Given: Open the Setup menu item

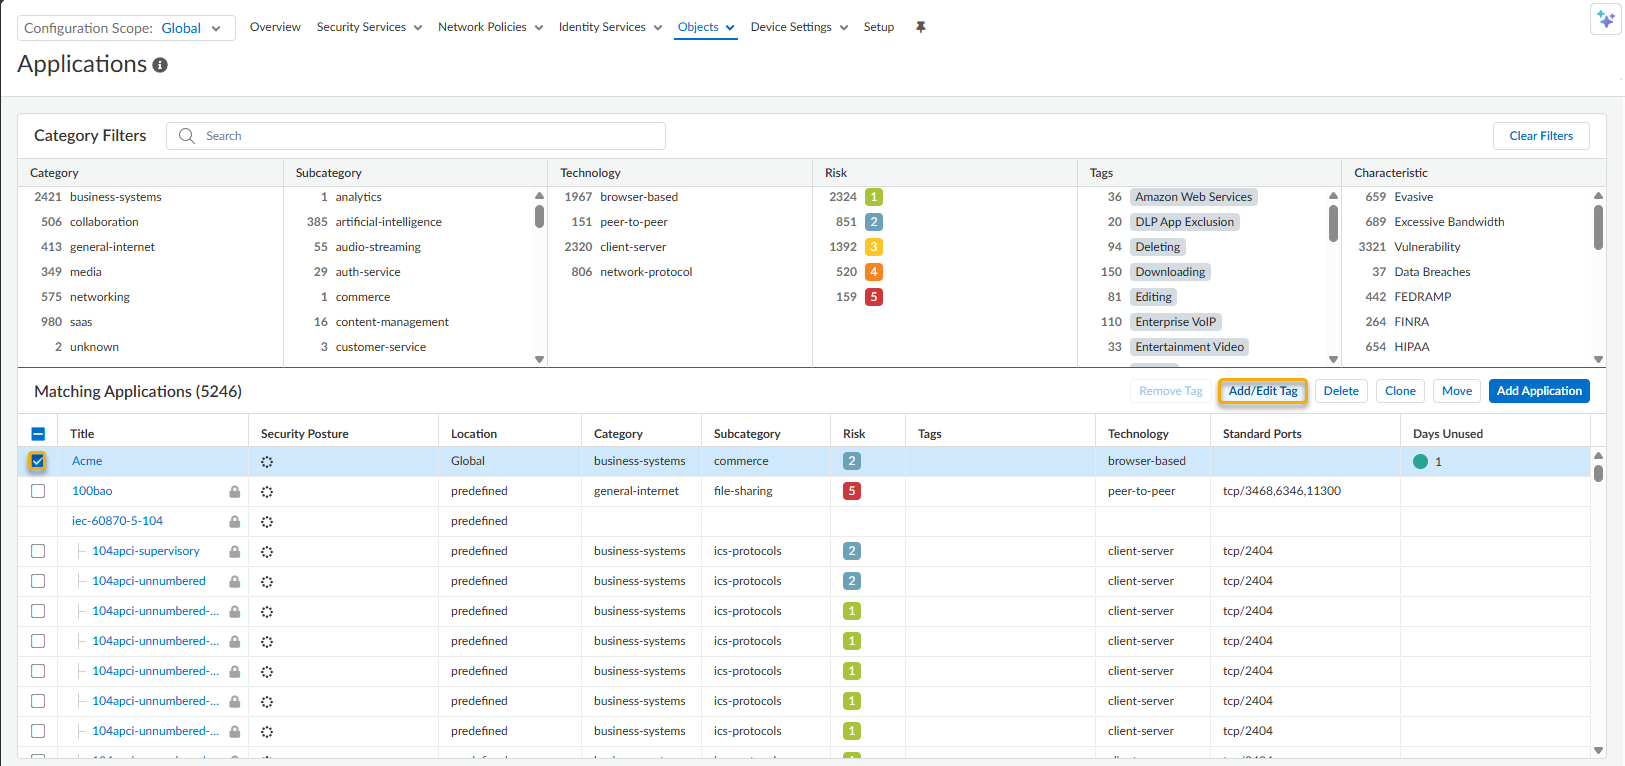Looking at the screenshot, I should (878, 27).
